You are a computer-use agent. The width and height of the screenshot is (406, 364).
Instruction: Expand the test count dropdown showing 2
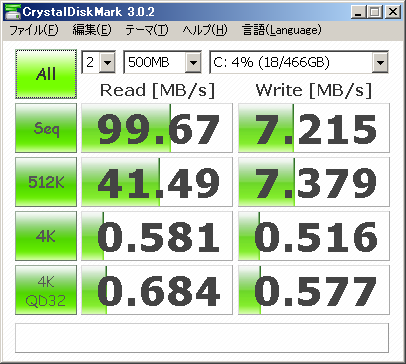(x=107, y=62)
